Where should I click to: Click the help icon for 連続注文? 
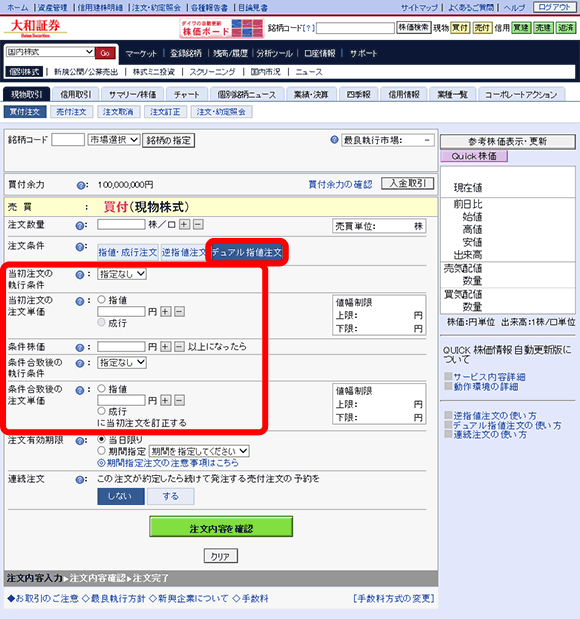(x=80, y=480)
